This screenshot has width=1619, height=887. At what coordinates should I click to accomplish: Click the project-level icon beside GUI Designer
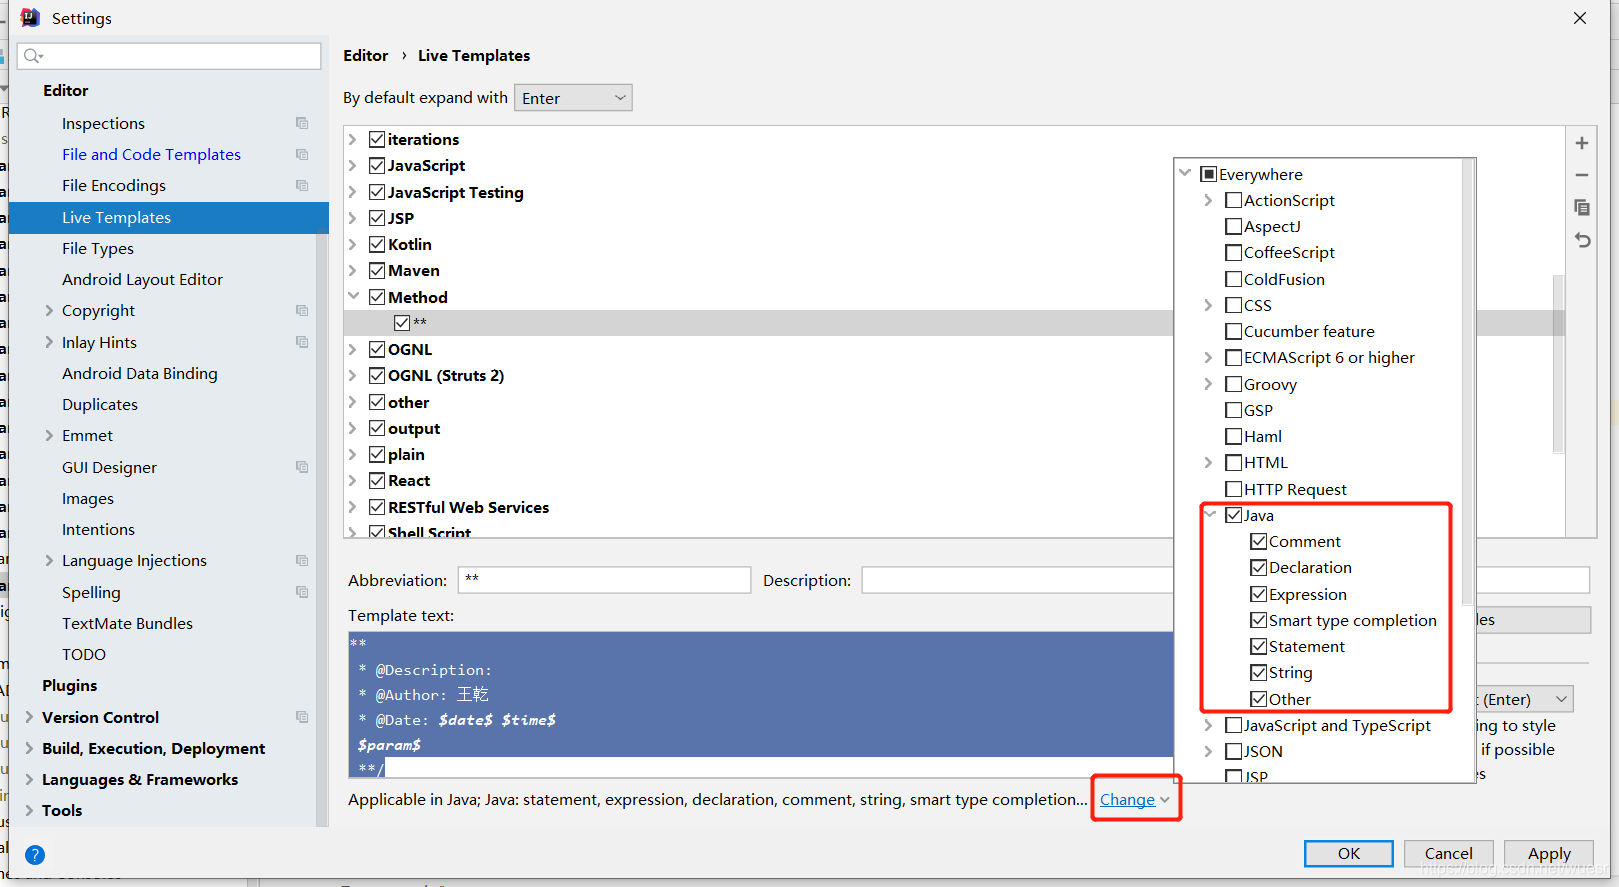click(302, 467)
